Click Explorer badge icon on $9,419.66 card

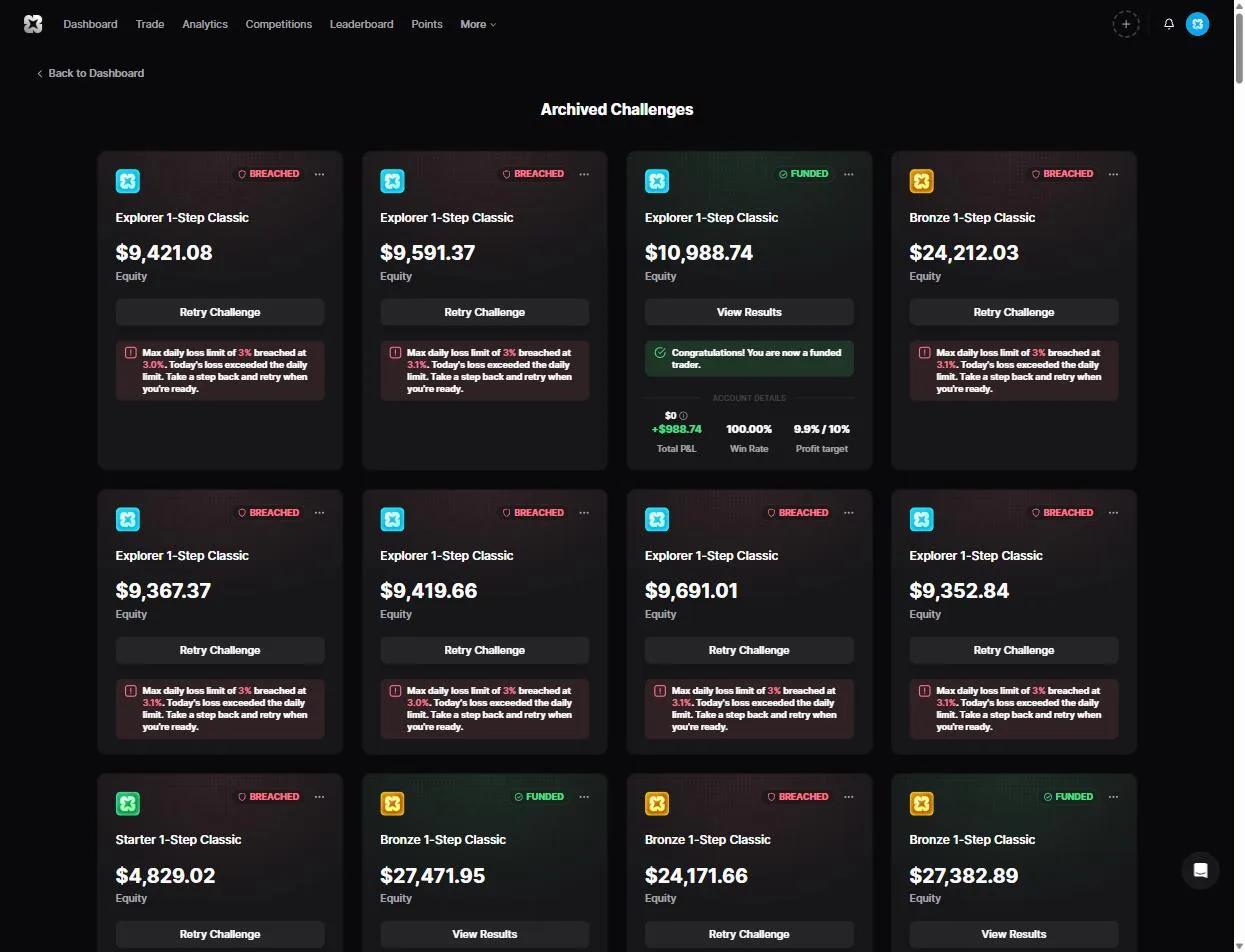coord(392,519)
